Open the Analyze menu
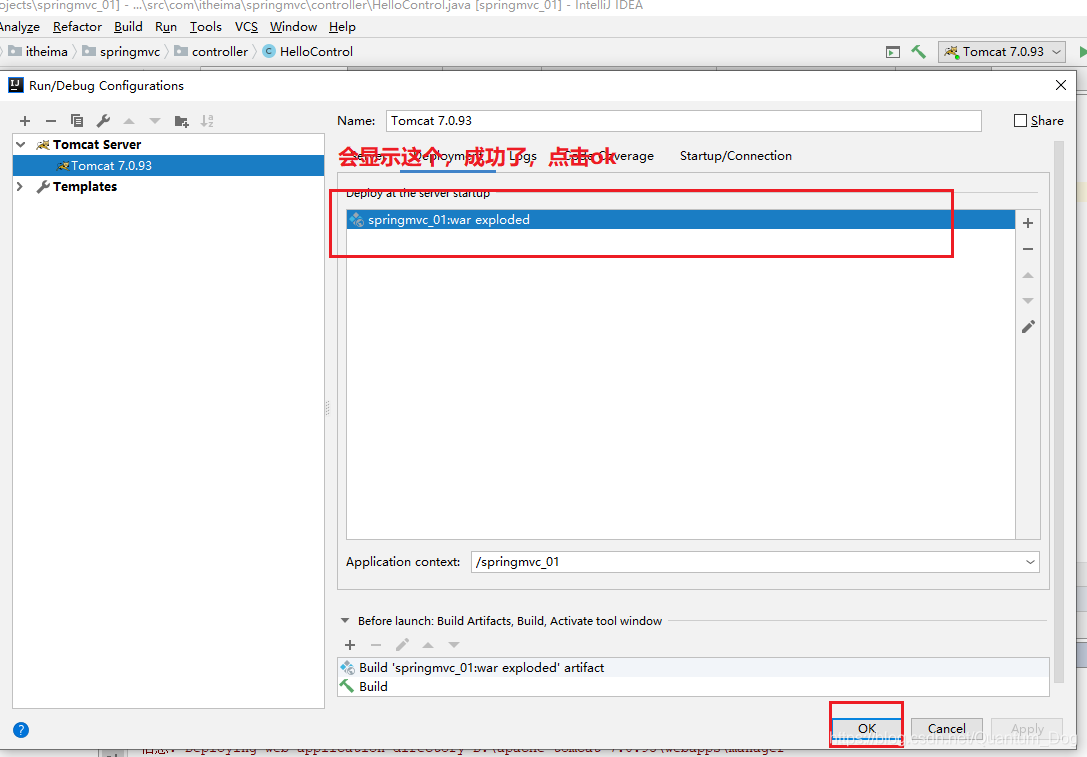1087x757 pixels. (x=19, y=27)
